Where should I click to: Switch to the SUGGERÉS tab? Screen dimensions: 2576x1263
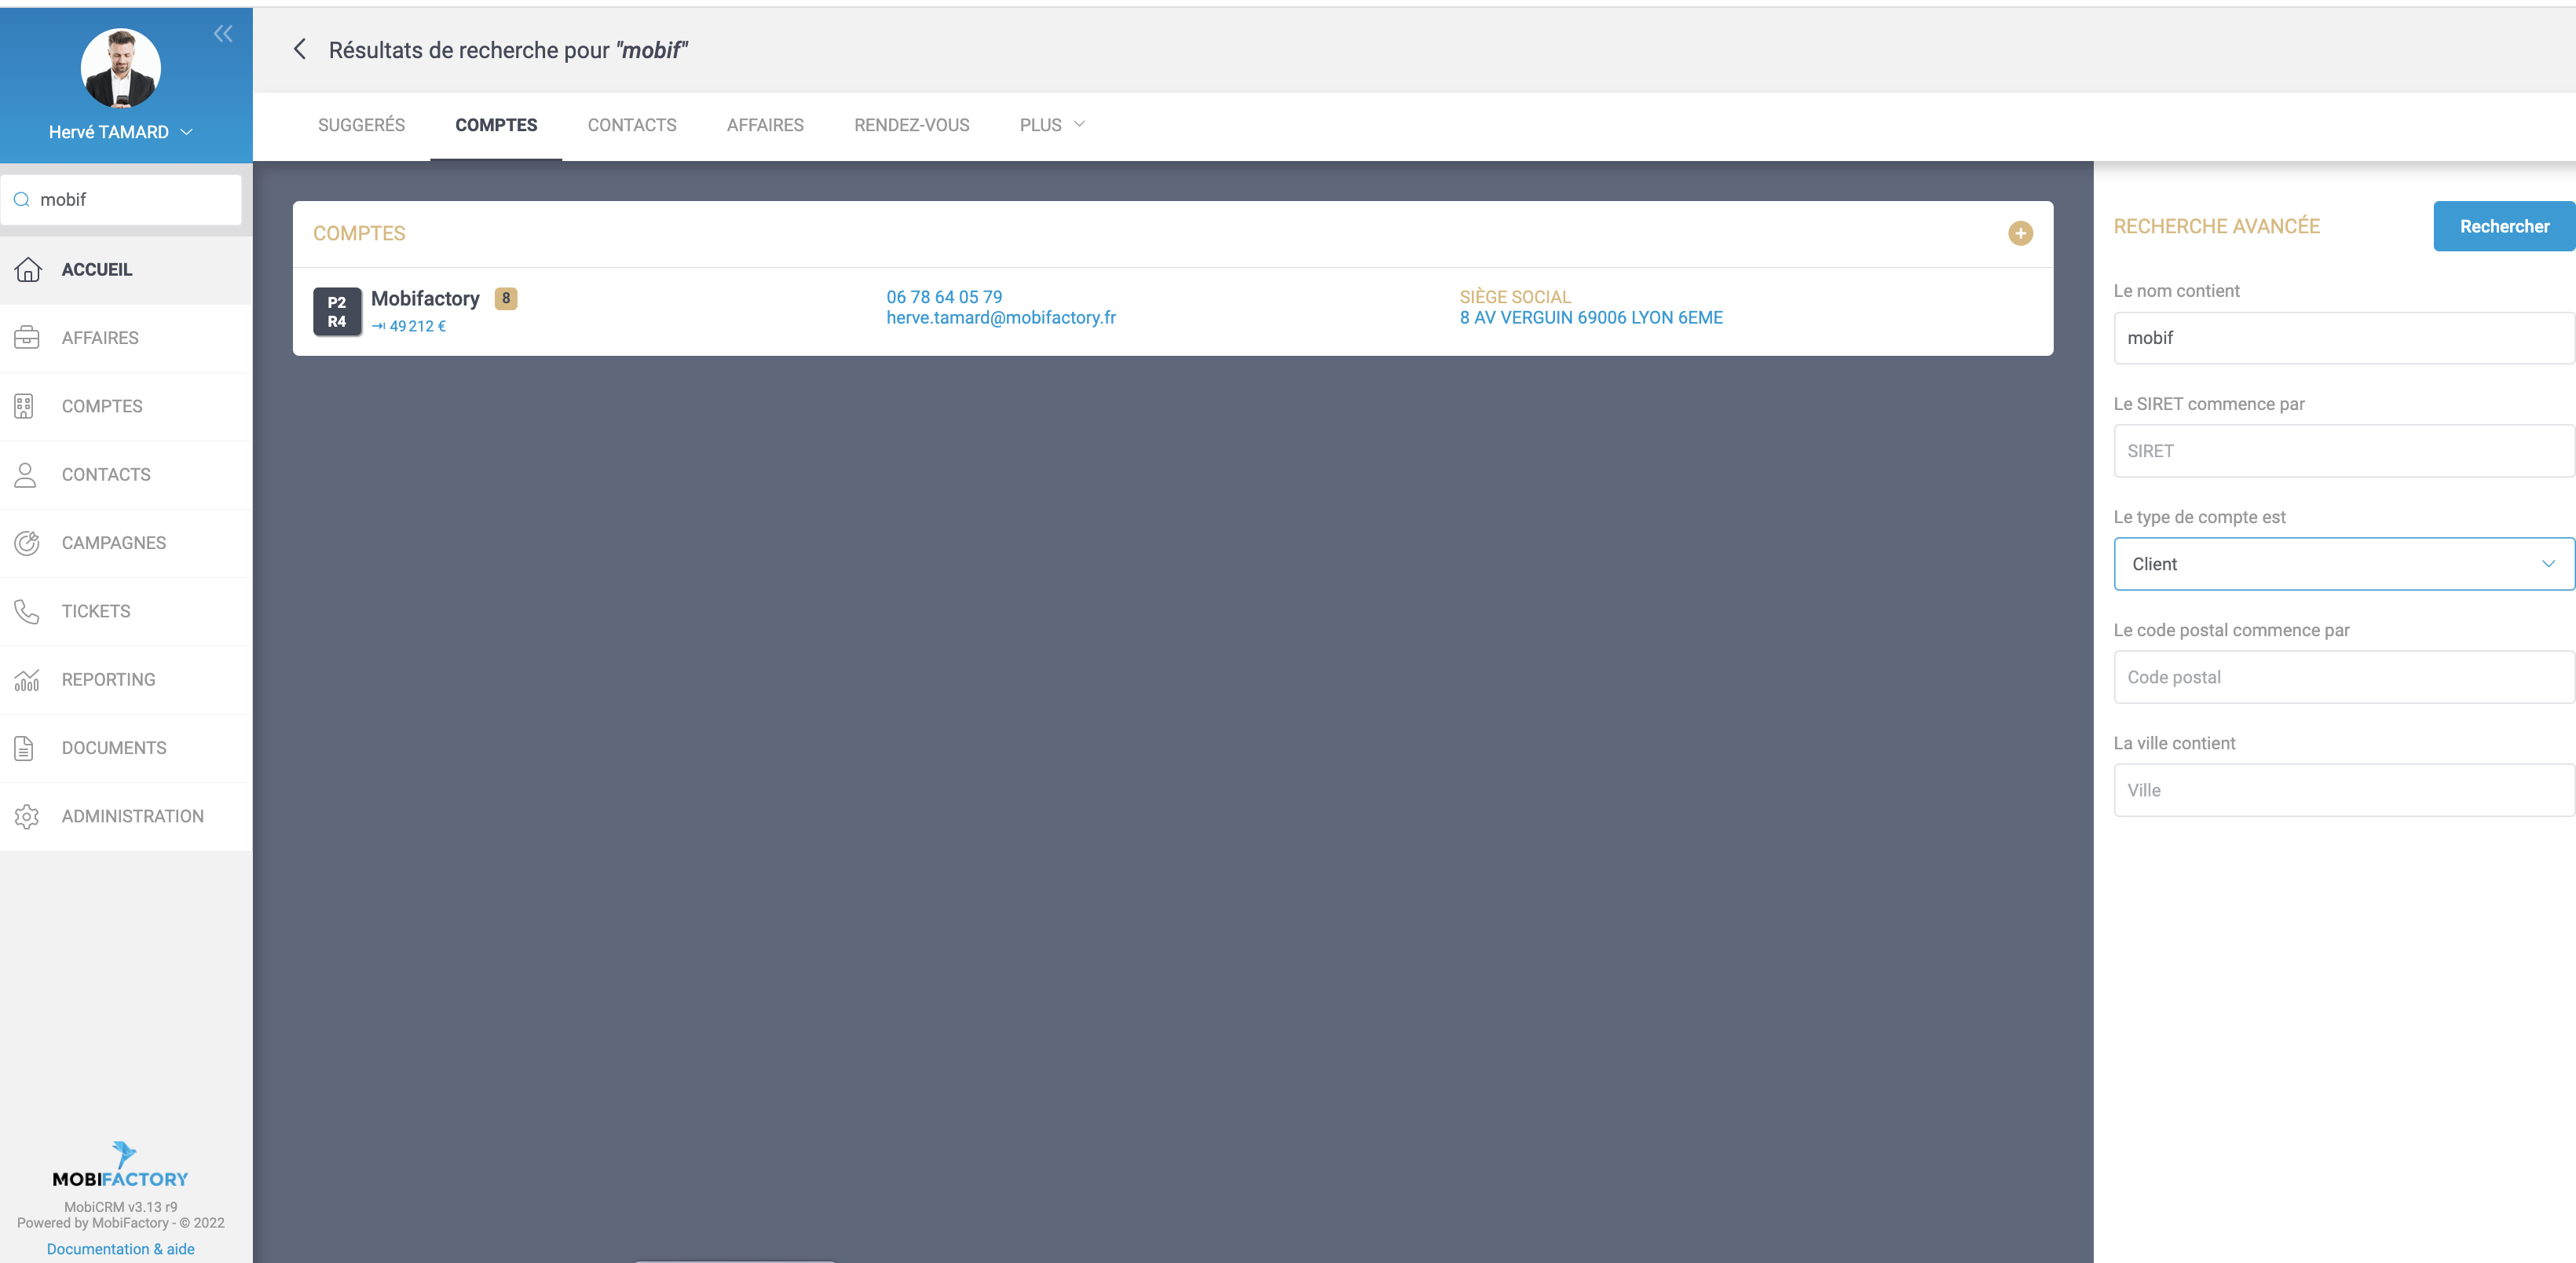pyautogui.click(x=361, y=125)
